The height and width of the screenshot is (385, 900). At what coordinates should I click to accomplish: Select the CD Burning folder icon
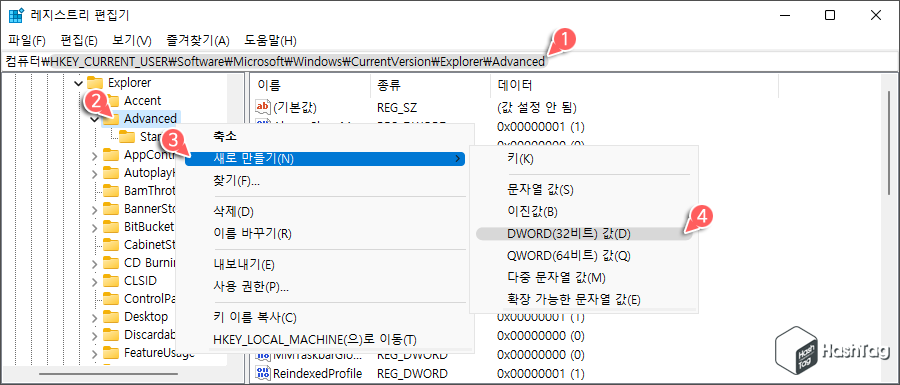pyautogui.click(x=111, y=263)
